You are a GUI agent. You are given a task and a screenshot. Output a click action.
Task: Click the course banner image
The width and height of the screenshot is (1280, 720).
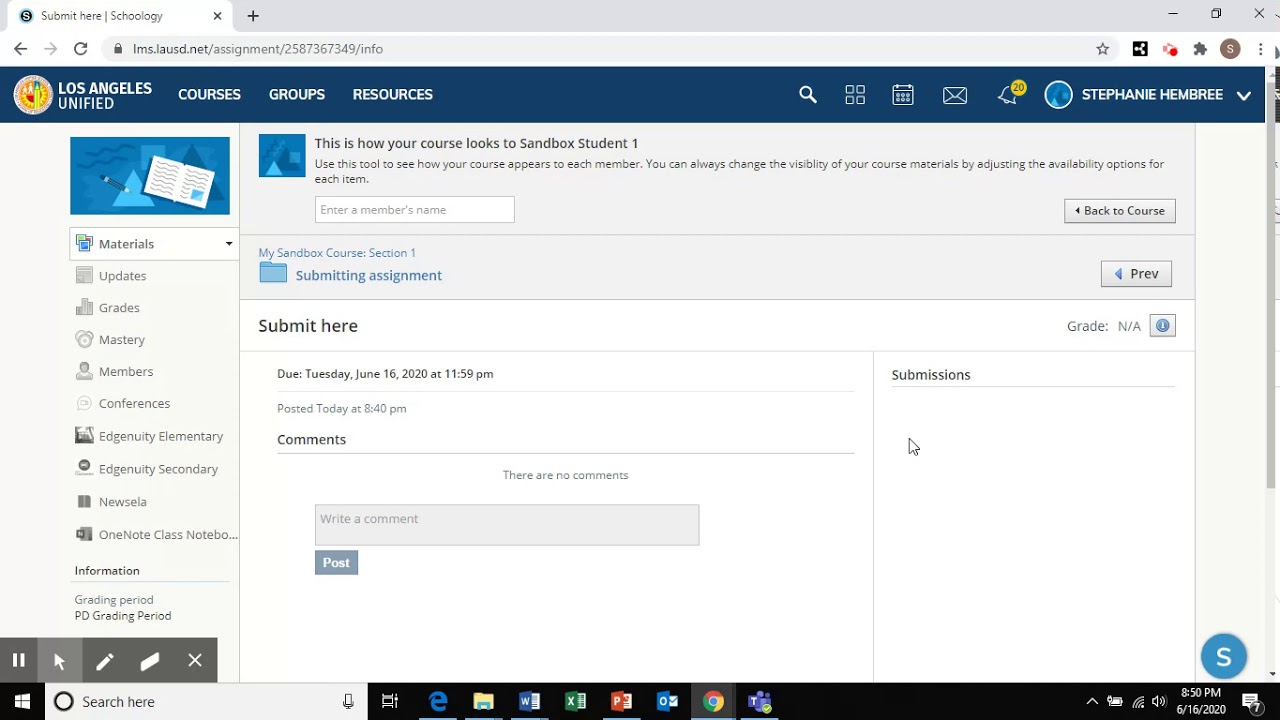[150, 176]
